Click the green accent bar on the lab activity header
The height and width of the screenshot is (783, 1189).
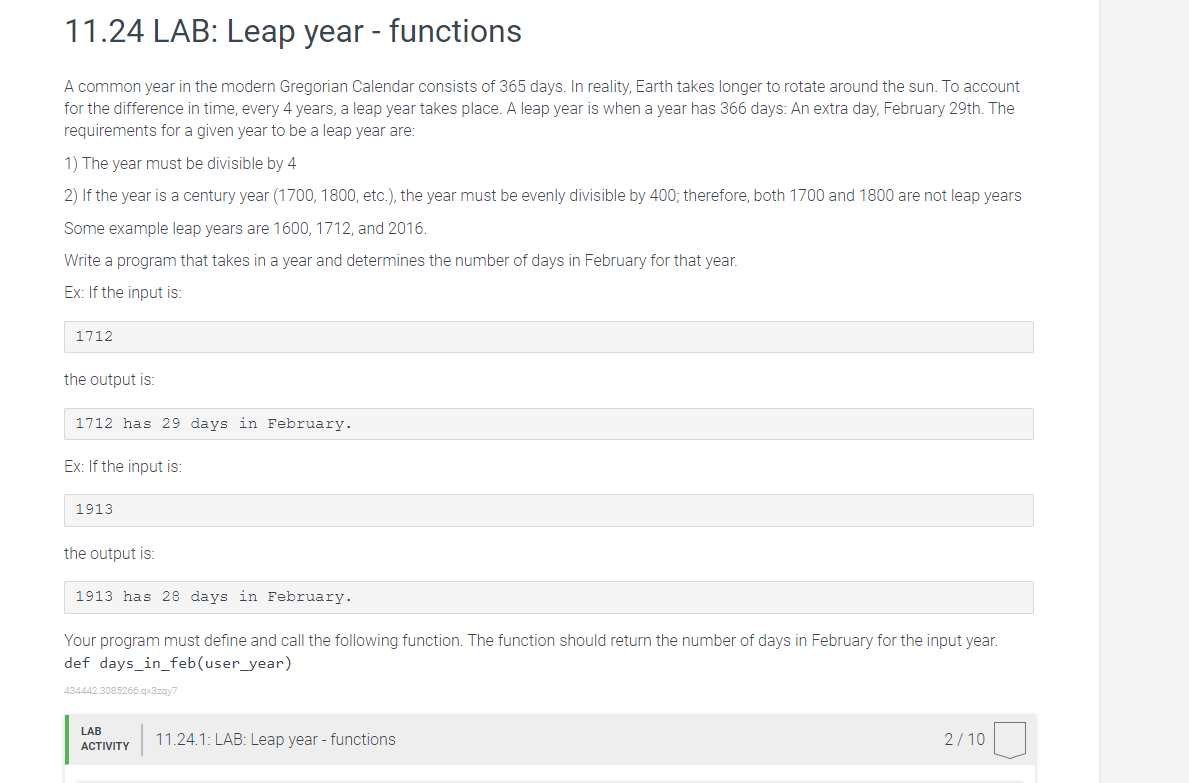click(x=67, y=740)
